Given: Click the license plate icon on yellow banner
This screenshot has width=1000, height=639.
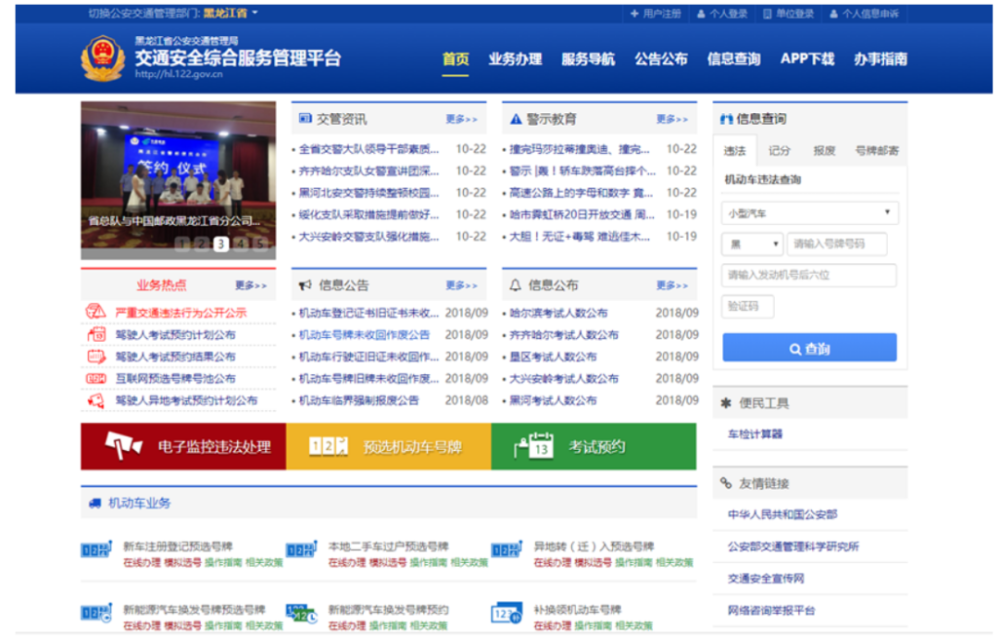Looking at the screenshot, I should [328, 446].
